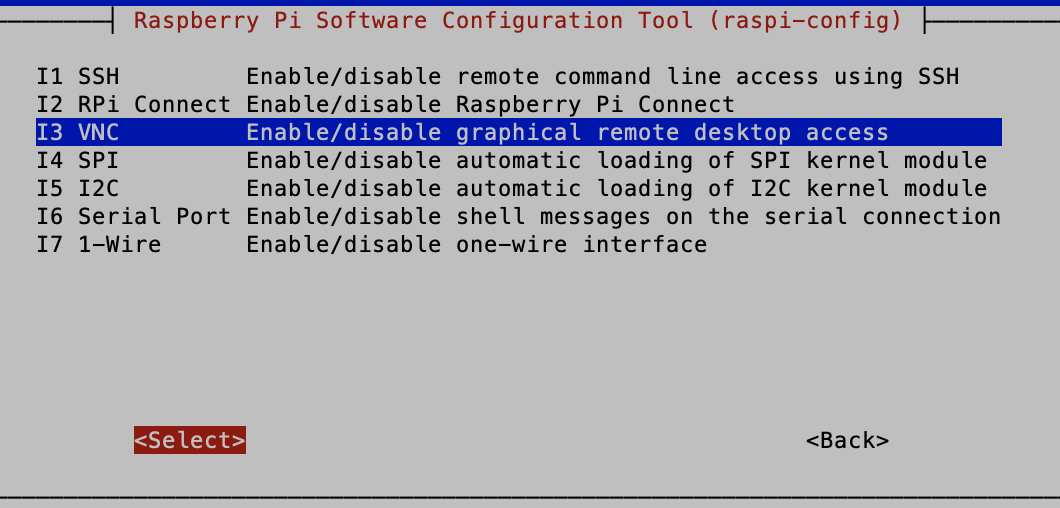Click the 'I4' code label
This screenshot has width=1060, height=508.
tap(50, 161)
